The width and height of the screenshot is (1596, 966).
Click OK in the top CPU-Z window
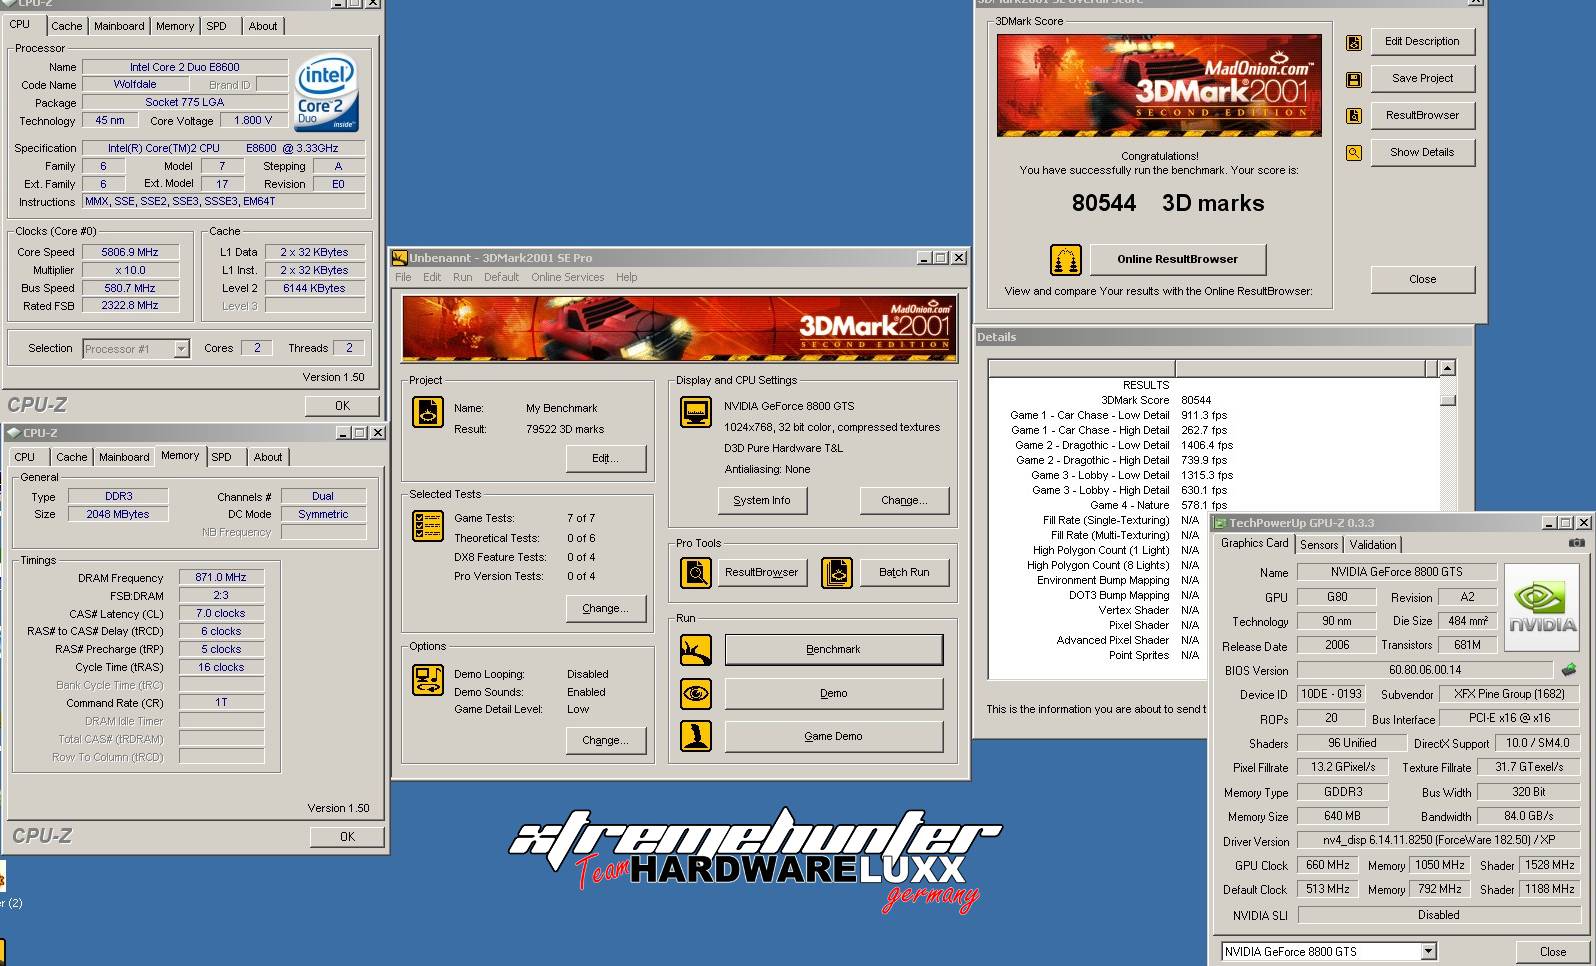(x=342, y=406)
